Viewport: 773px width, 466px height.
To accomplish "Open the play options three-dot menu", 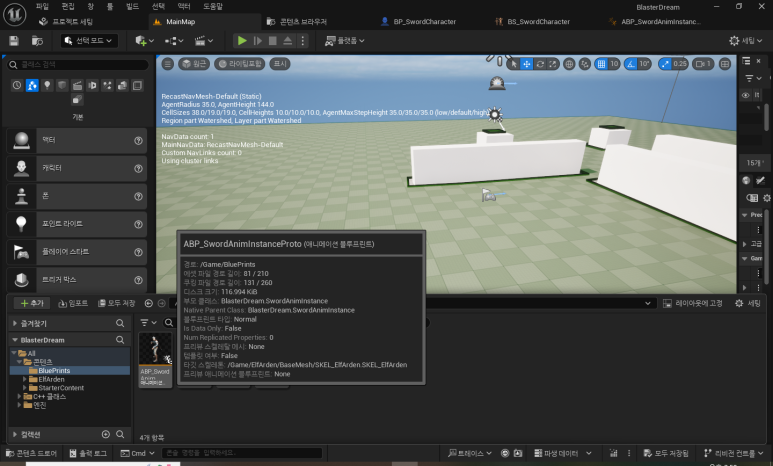I will [303, 41].
